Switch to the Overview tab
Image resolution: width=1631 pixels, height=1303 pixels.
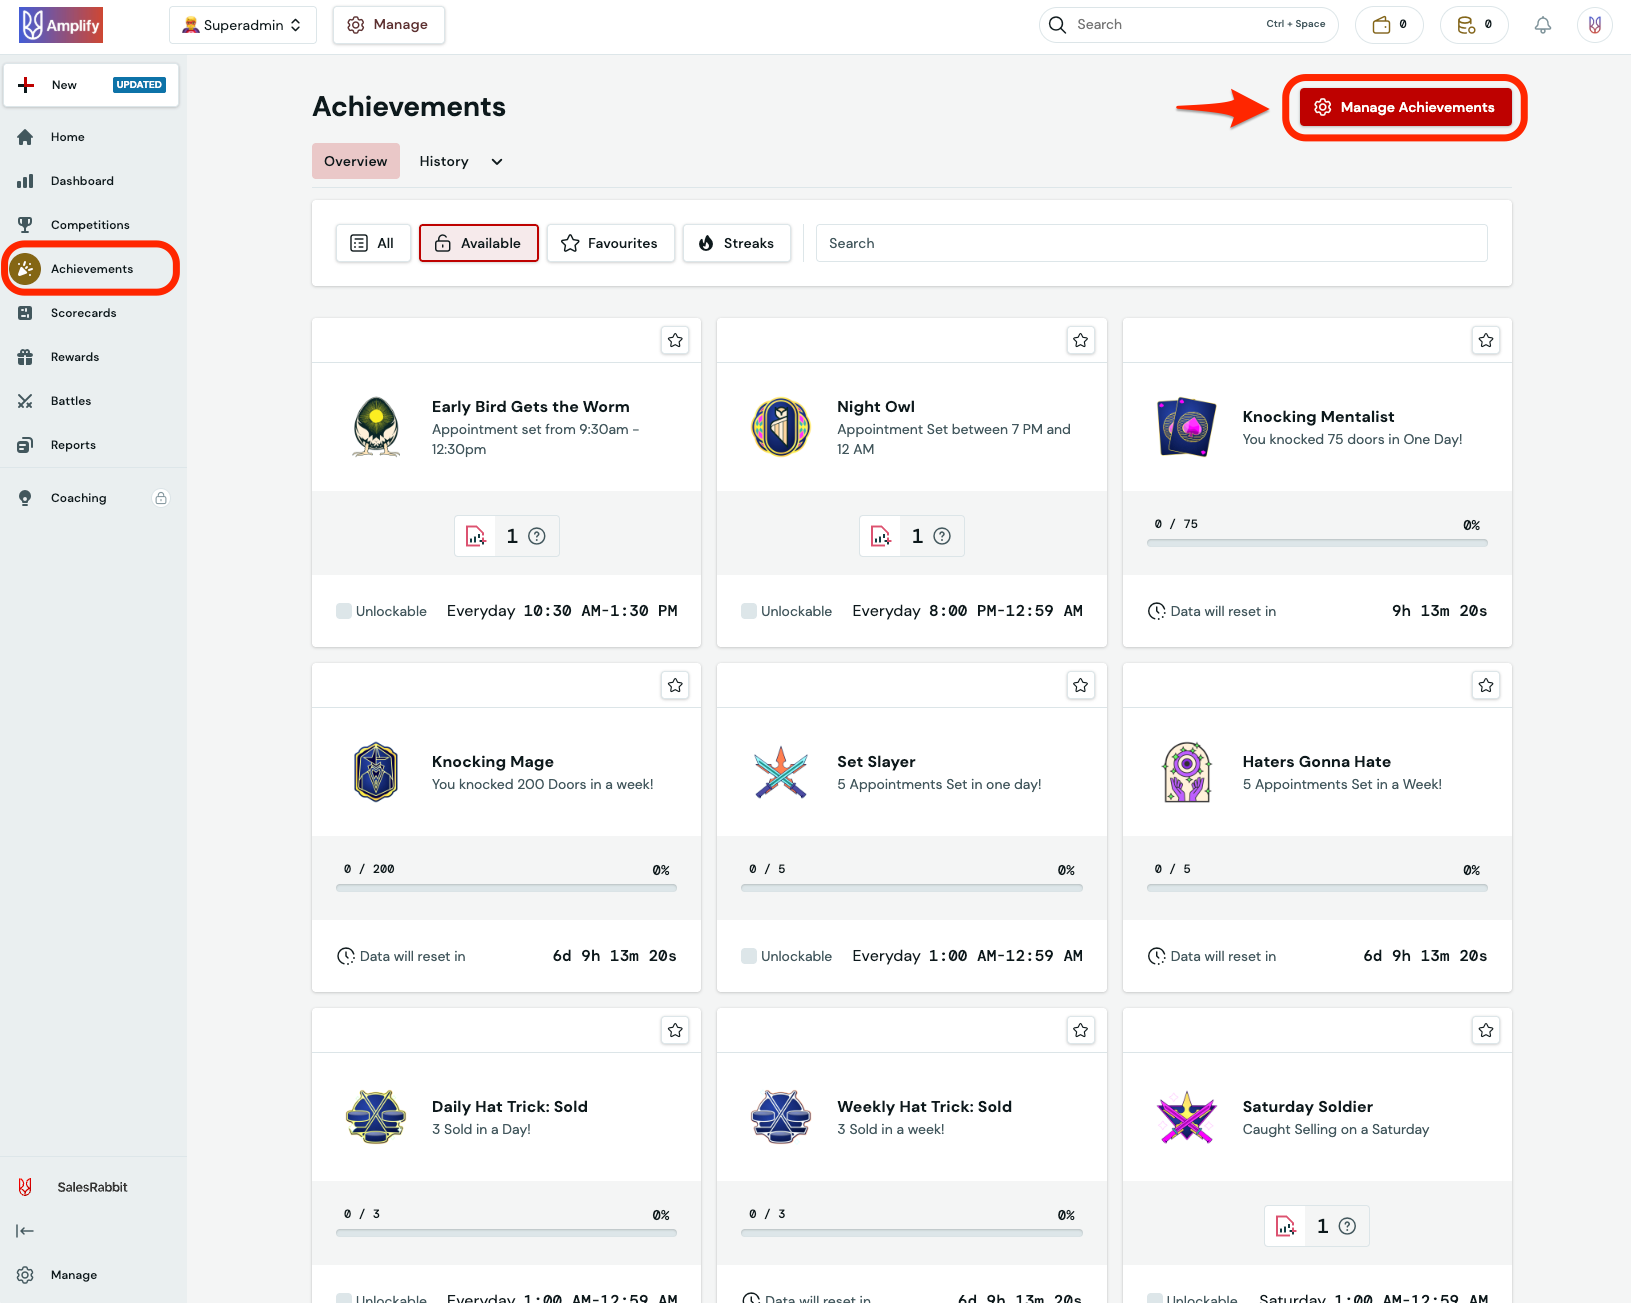355,161
